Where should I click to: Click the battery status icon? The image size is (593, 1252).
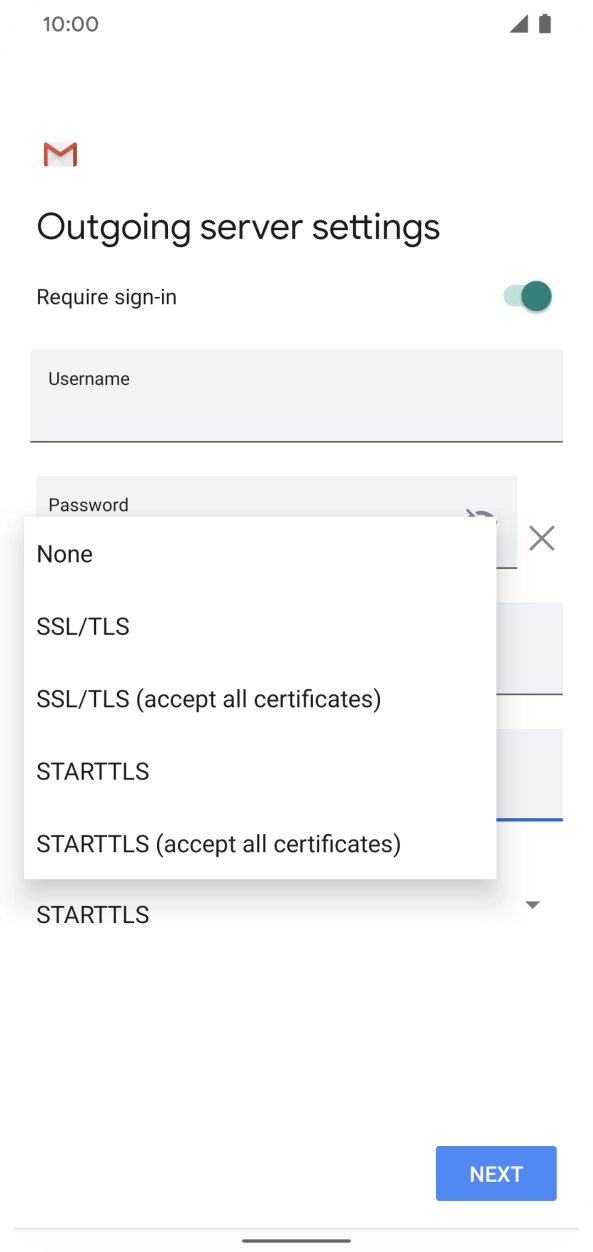point(544,22)
